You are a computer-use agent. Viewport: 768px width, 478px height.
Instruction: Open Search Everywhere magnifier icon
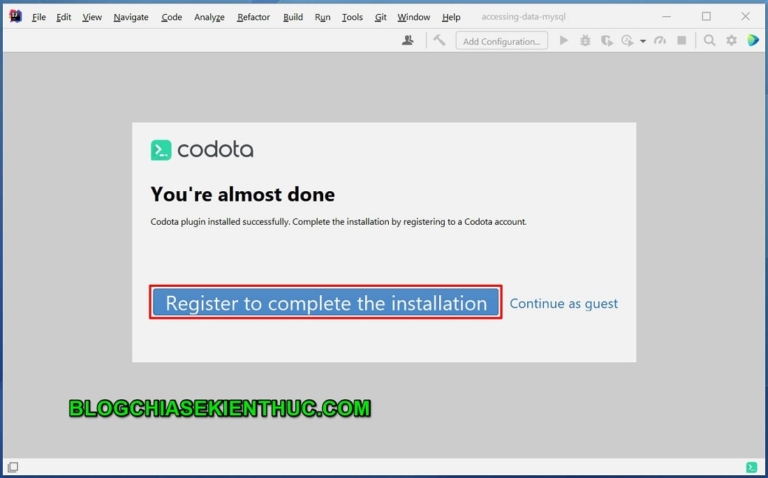tap(709, 41)
